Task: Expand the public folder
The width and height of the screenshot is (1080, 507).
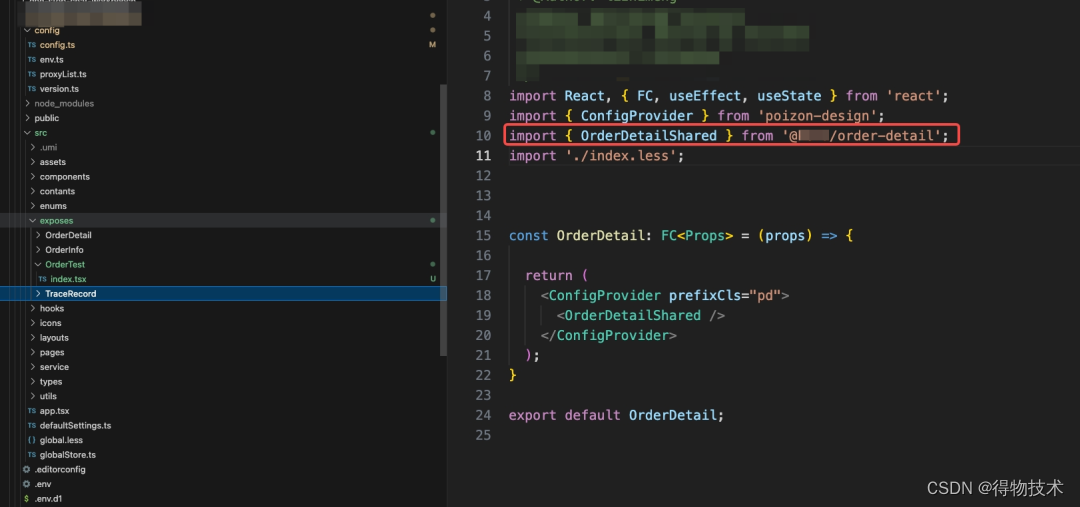Action: (x=28, y=118)
